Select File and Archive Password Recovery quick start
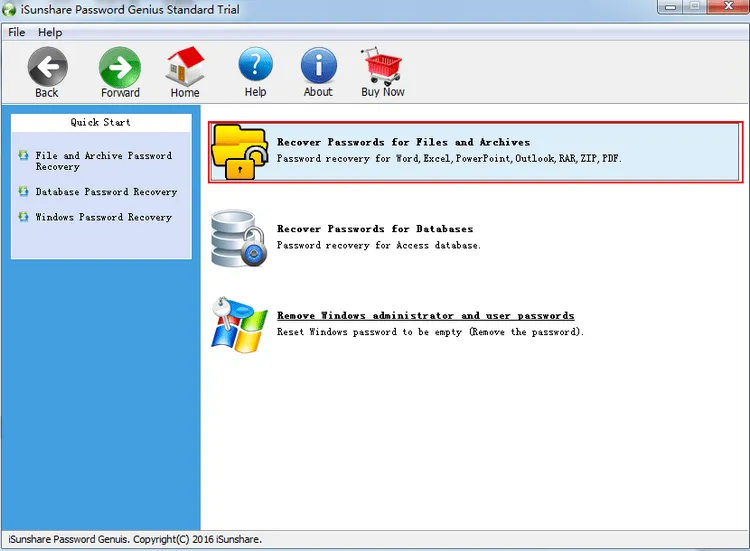Screen dimensions: 750x551 coord(103,161)
